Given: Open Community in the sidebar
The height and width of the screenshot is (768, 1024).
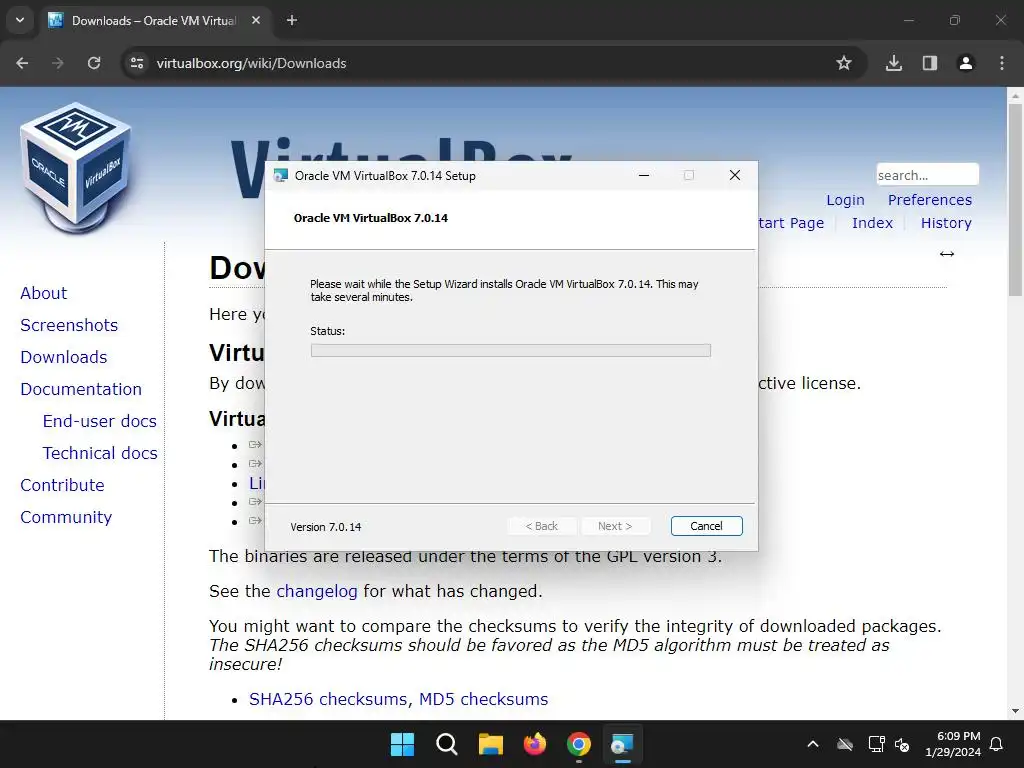Looking at the screenshot, I should (x=66, y=517).
